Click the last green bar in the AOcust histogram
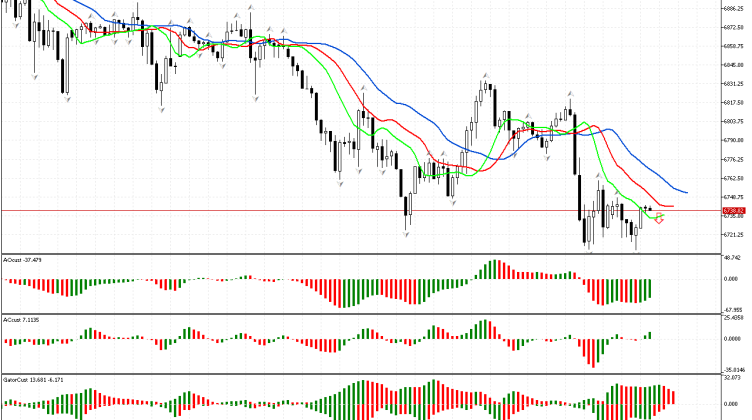Screen dimensions: 752x420 point(649,290)
